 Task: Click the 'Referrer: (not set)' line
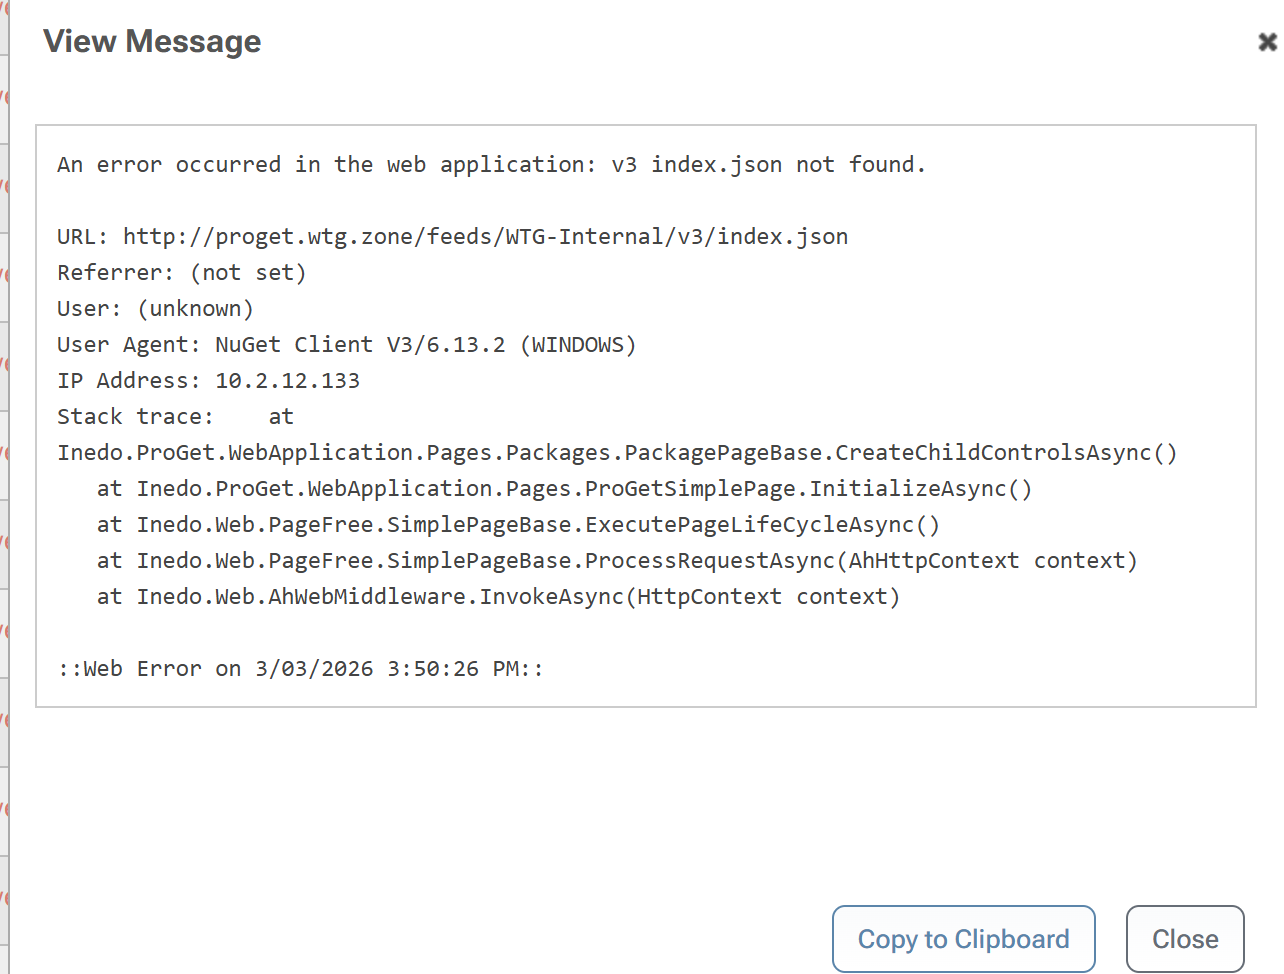[x=181, y=273]
